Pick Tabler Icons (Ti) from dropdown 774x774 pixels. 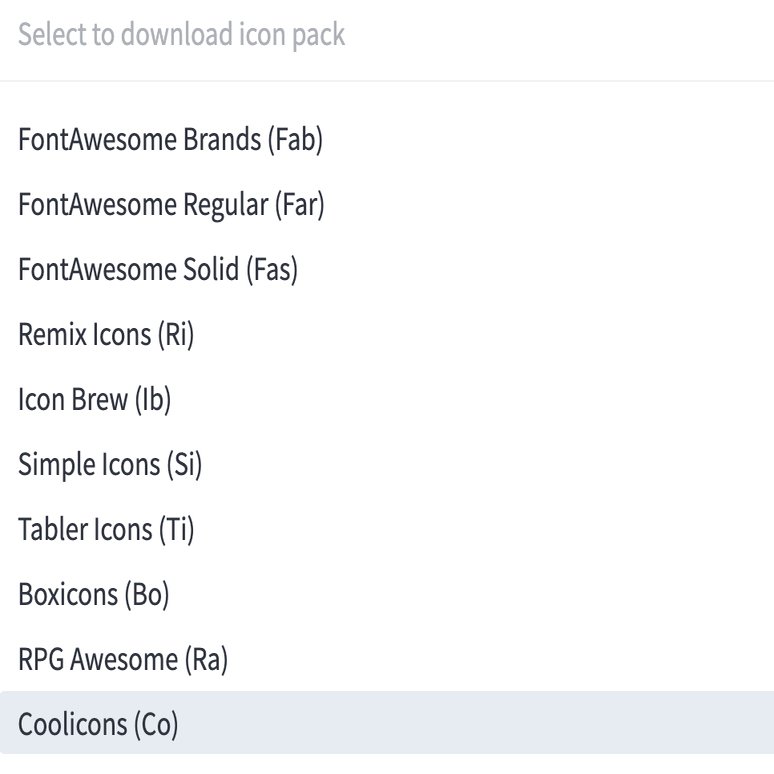(106, 530)
